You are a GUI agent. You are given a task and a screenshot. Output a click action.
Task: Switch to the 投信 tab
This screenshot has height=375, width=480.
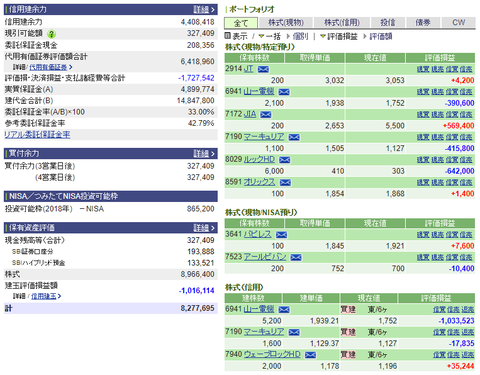(388, 23)
